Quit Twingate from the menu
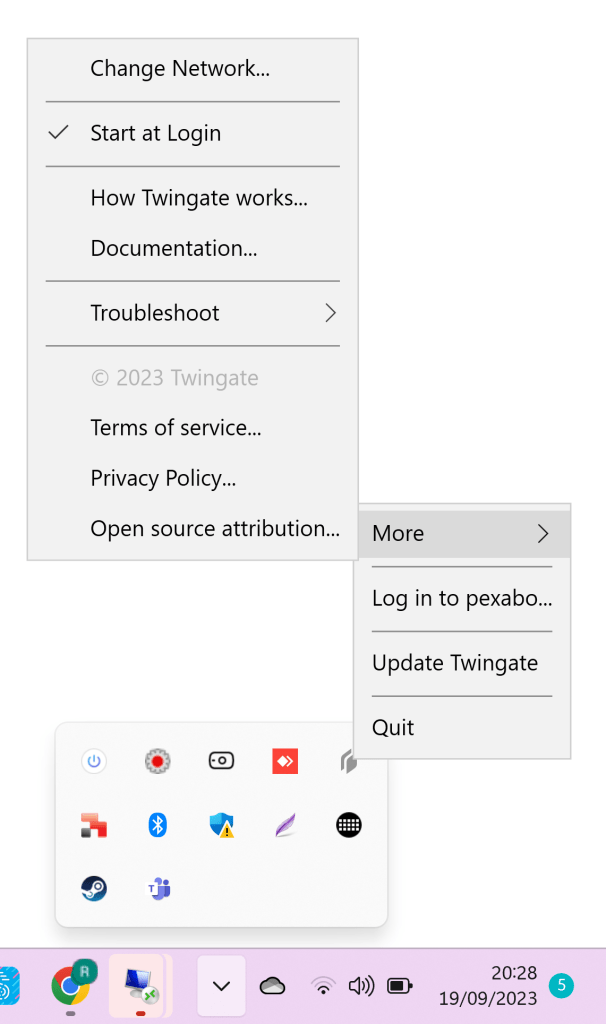606x1024 pixels. [464, 728]
